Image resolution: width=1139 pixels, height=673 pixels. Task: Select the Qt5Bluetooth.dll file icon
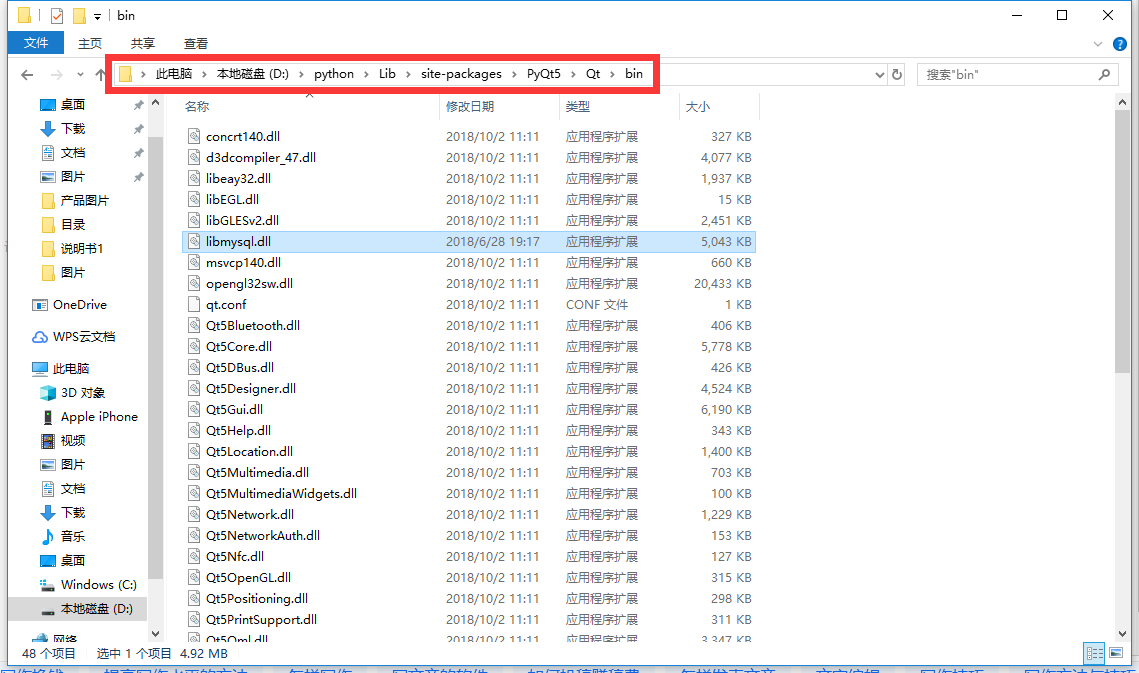[x=194, y=326]
